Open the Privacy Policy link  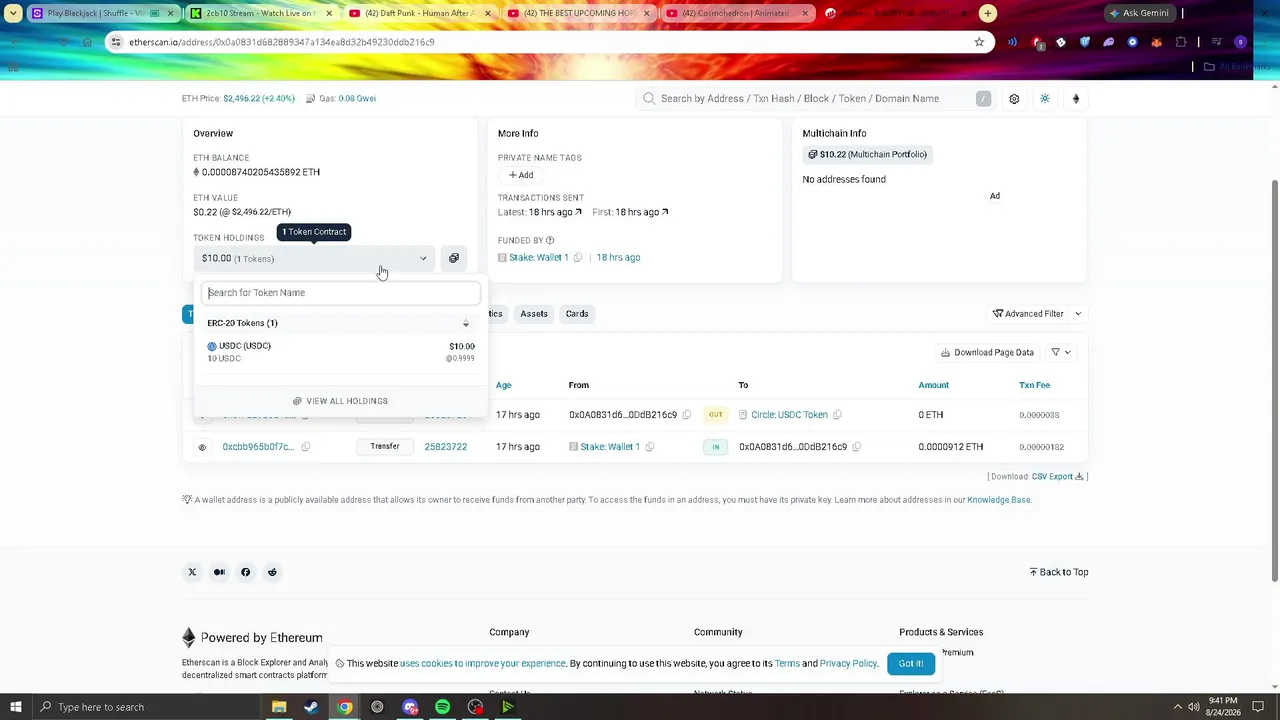[x=849, y=664]
